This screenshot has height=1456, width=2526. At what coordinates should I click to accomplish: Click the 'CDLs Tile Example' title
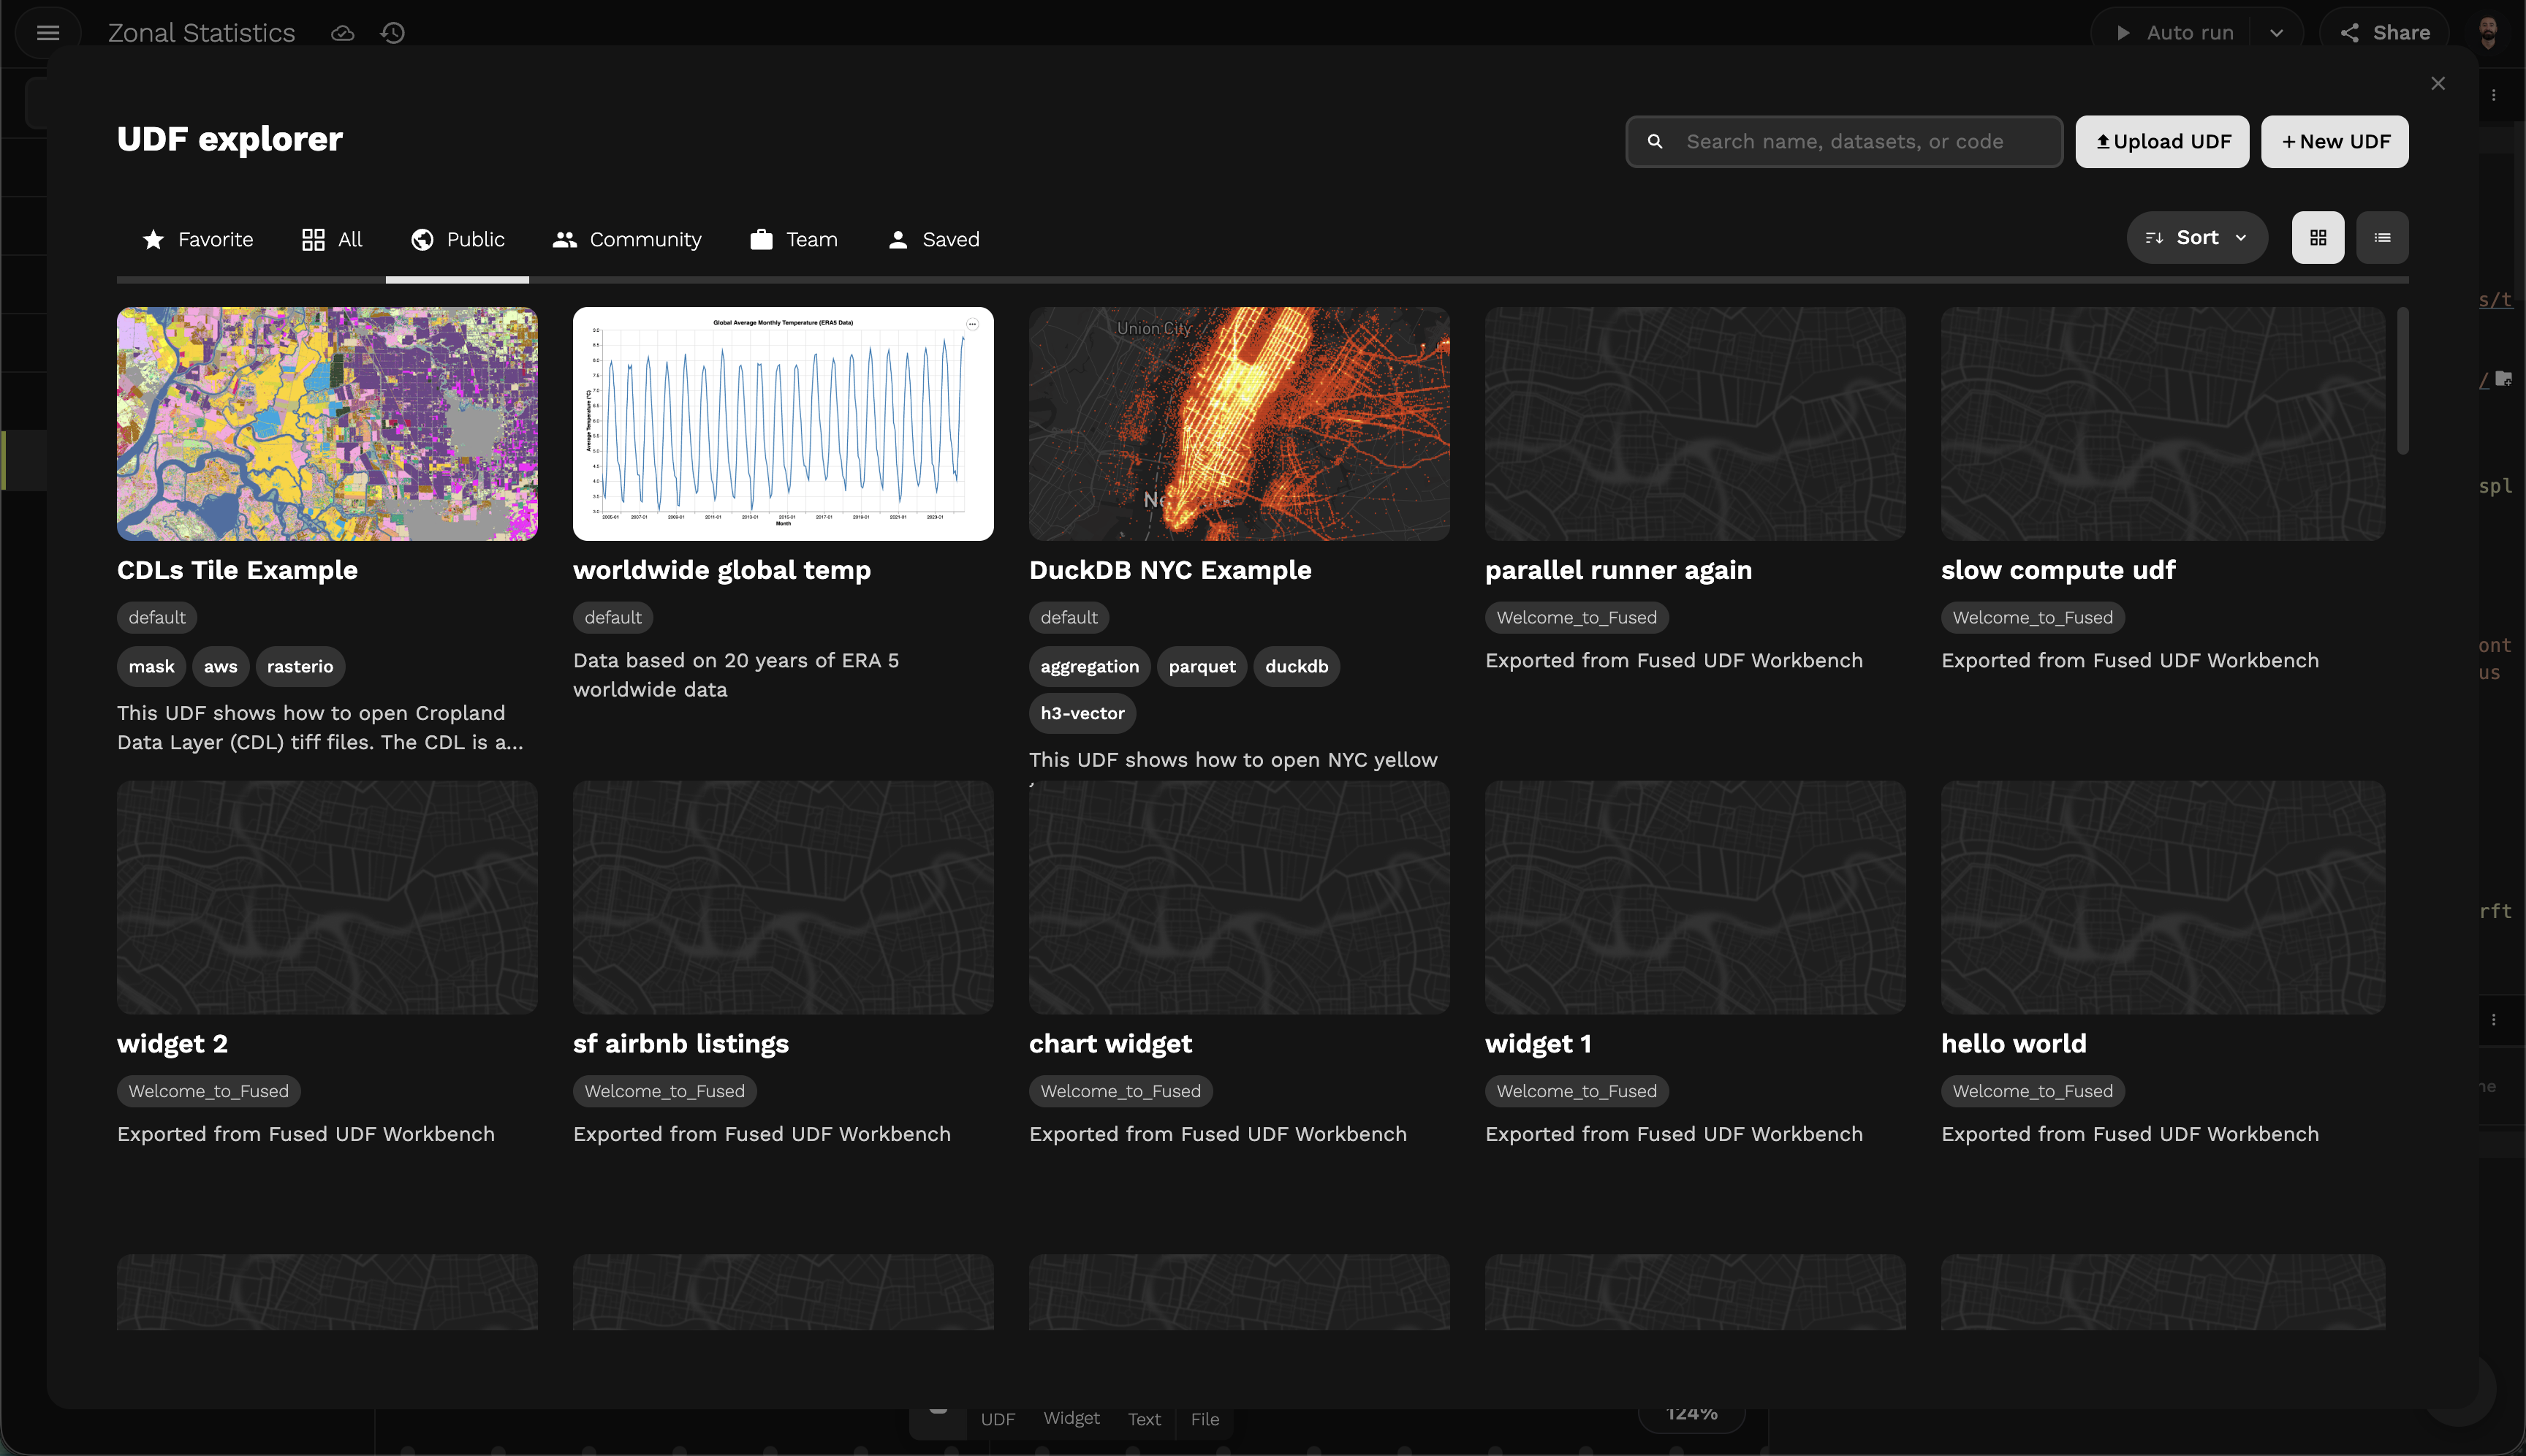coord(237,571)
